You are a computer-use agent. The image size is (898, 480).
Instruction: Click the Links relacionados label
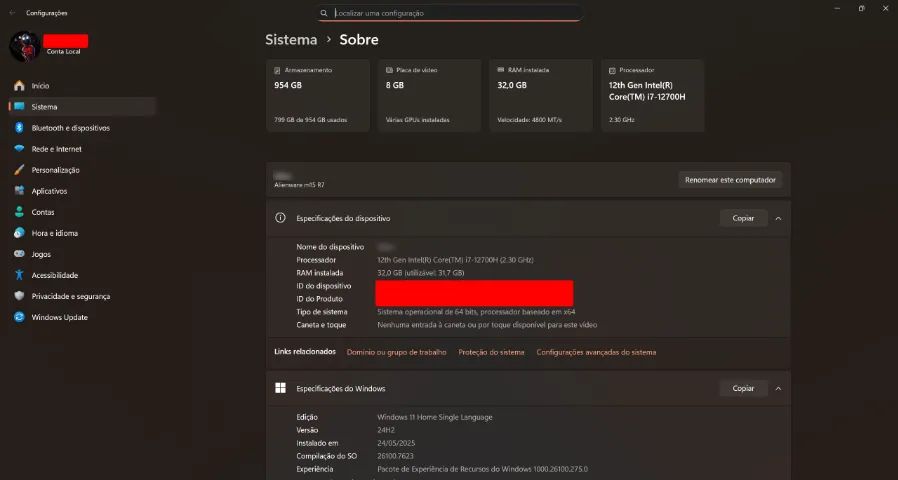point(305,352)
